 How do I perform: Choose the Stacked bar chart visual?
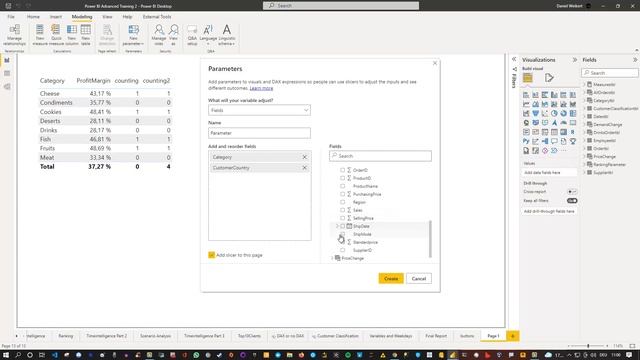pyautogui.click(x=526, y=95)
